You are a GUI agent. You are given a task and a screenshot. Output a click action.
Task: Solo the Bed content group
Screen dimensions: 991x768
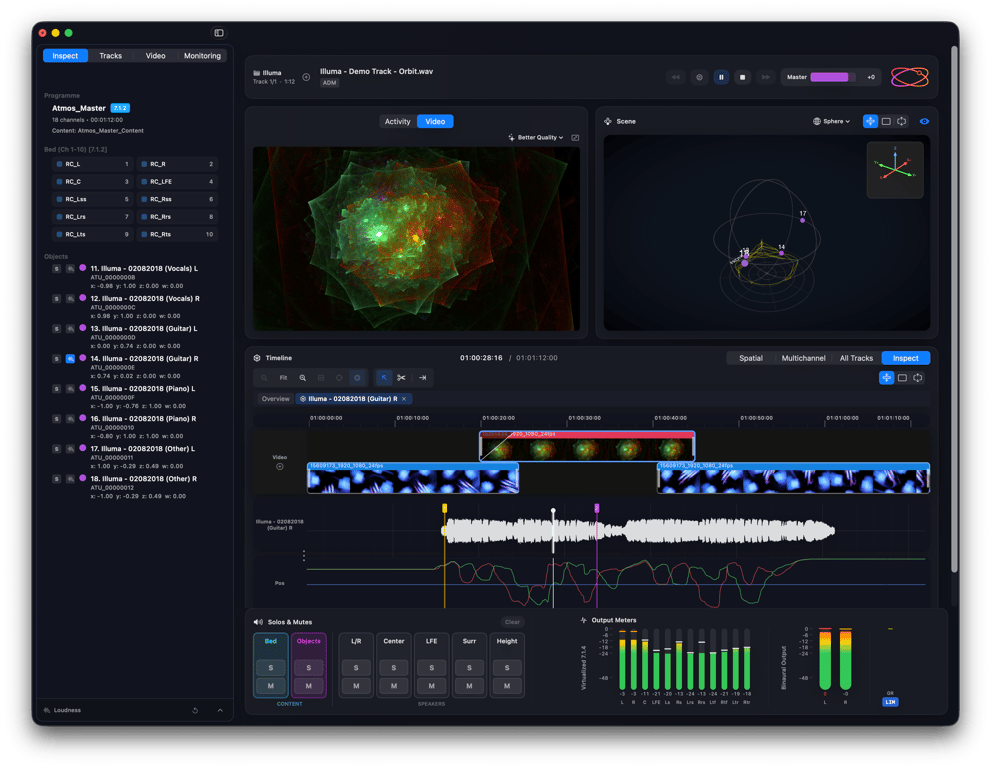pyautogui.click(x=270, y=667)
